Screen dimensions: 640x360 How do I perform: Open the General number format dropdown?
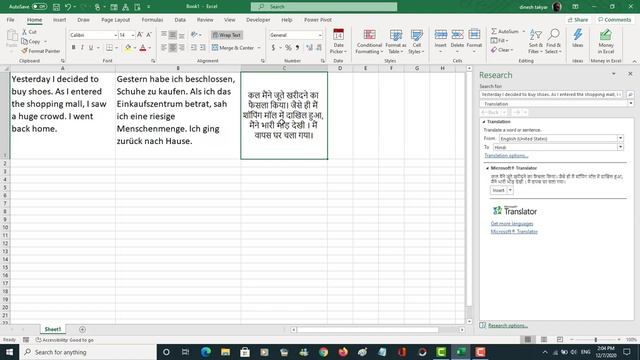[320, 35]
